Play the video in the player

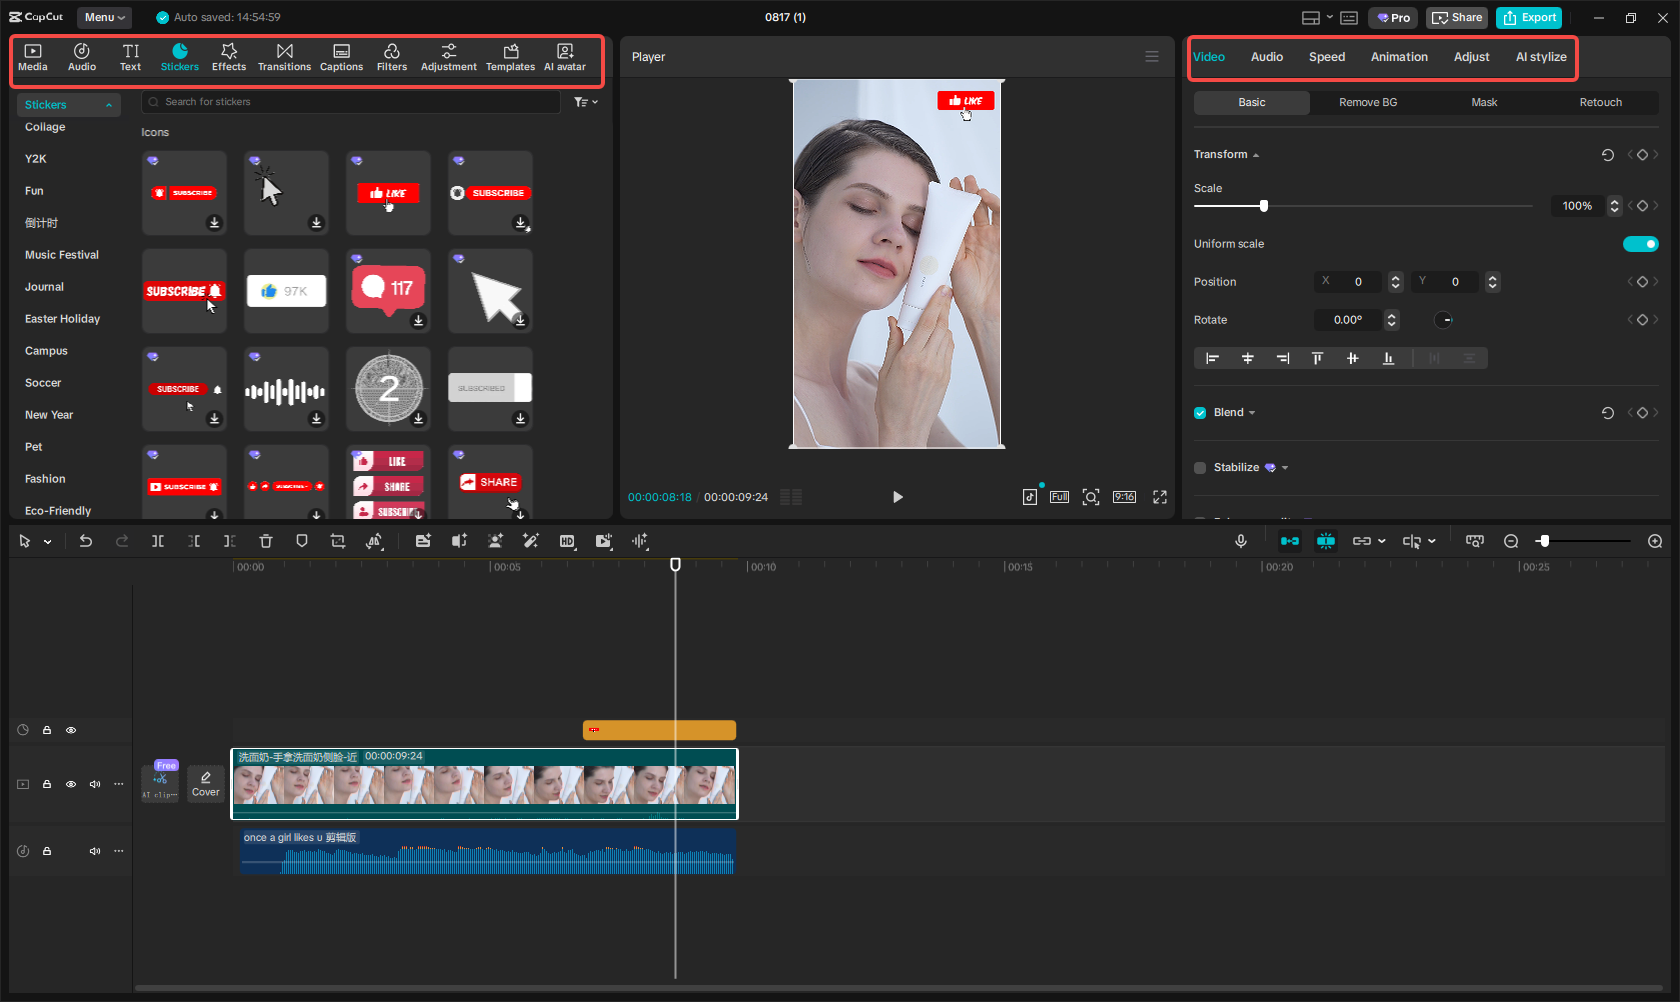[x=897, y=497]
